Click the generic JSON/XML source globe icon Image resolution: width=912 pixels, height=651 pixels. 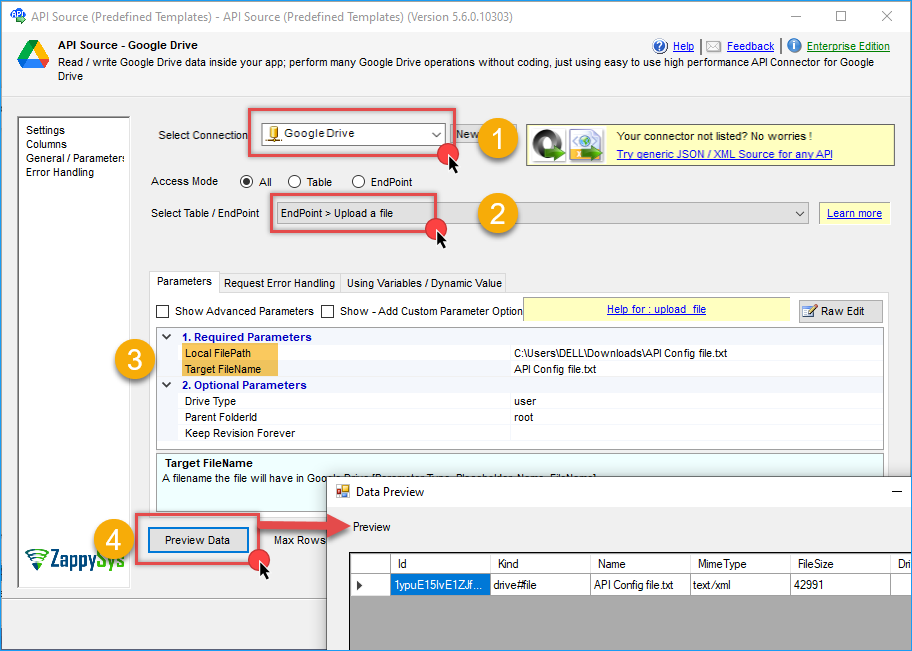(x=587, y=145)
